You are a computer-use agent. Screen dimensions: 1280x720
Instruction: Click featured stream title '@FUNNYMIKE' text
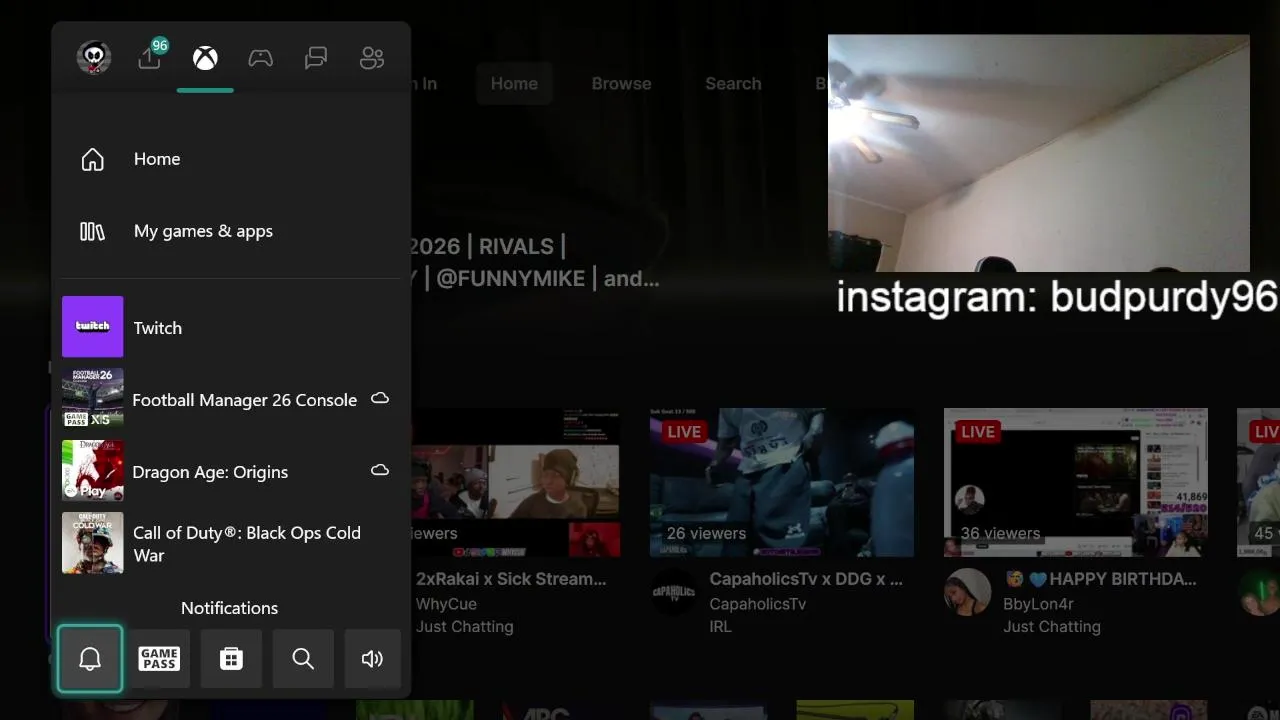[510, 278]
